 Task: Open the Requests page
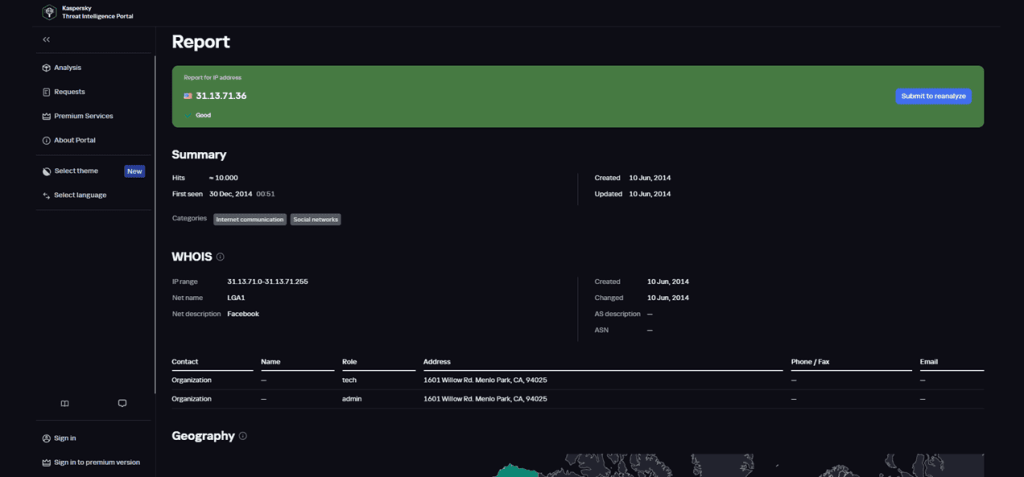tap(69, 92)
